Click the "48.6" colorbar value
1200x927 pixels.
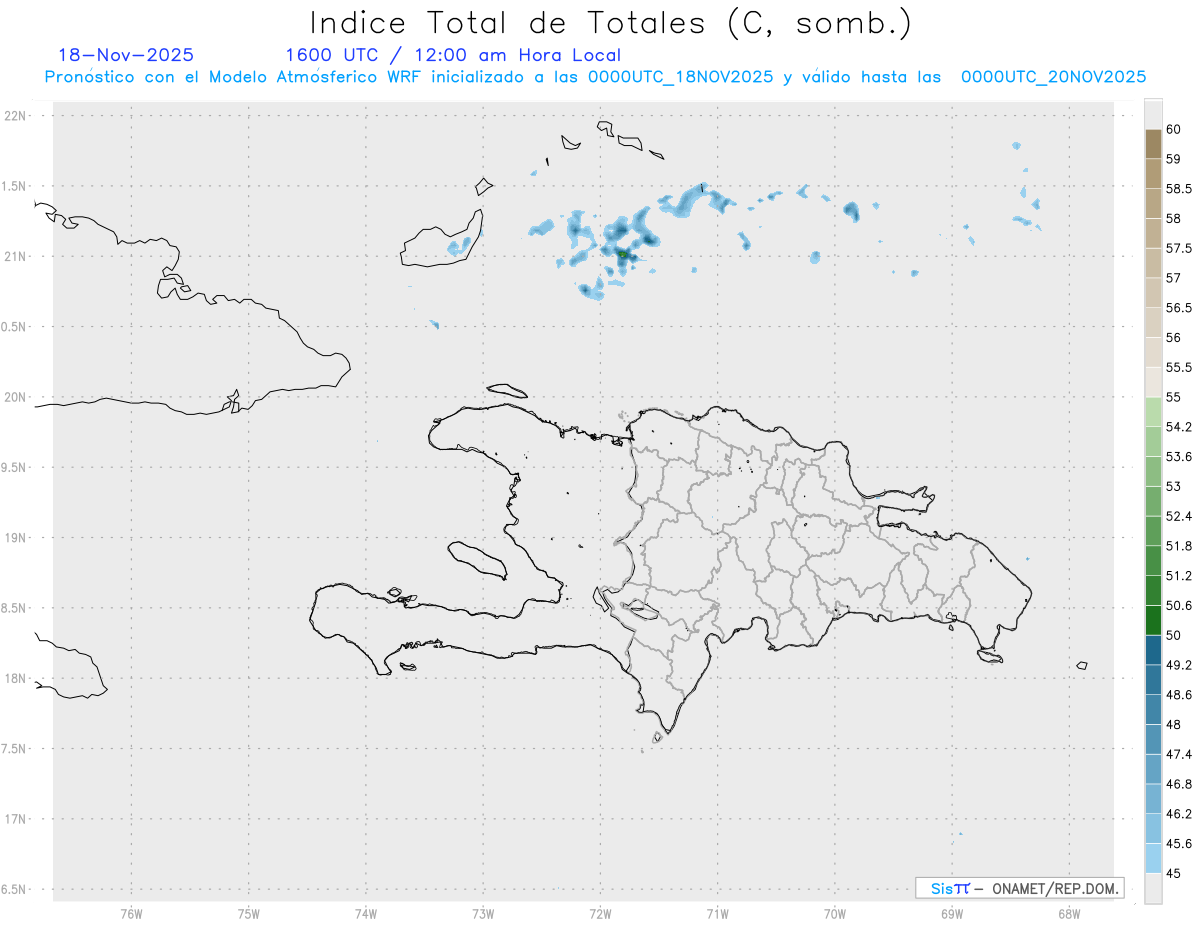click(x=1178, y=695)
